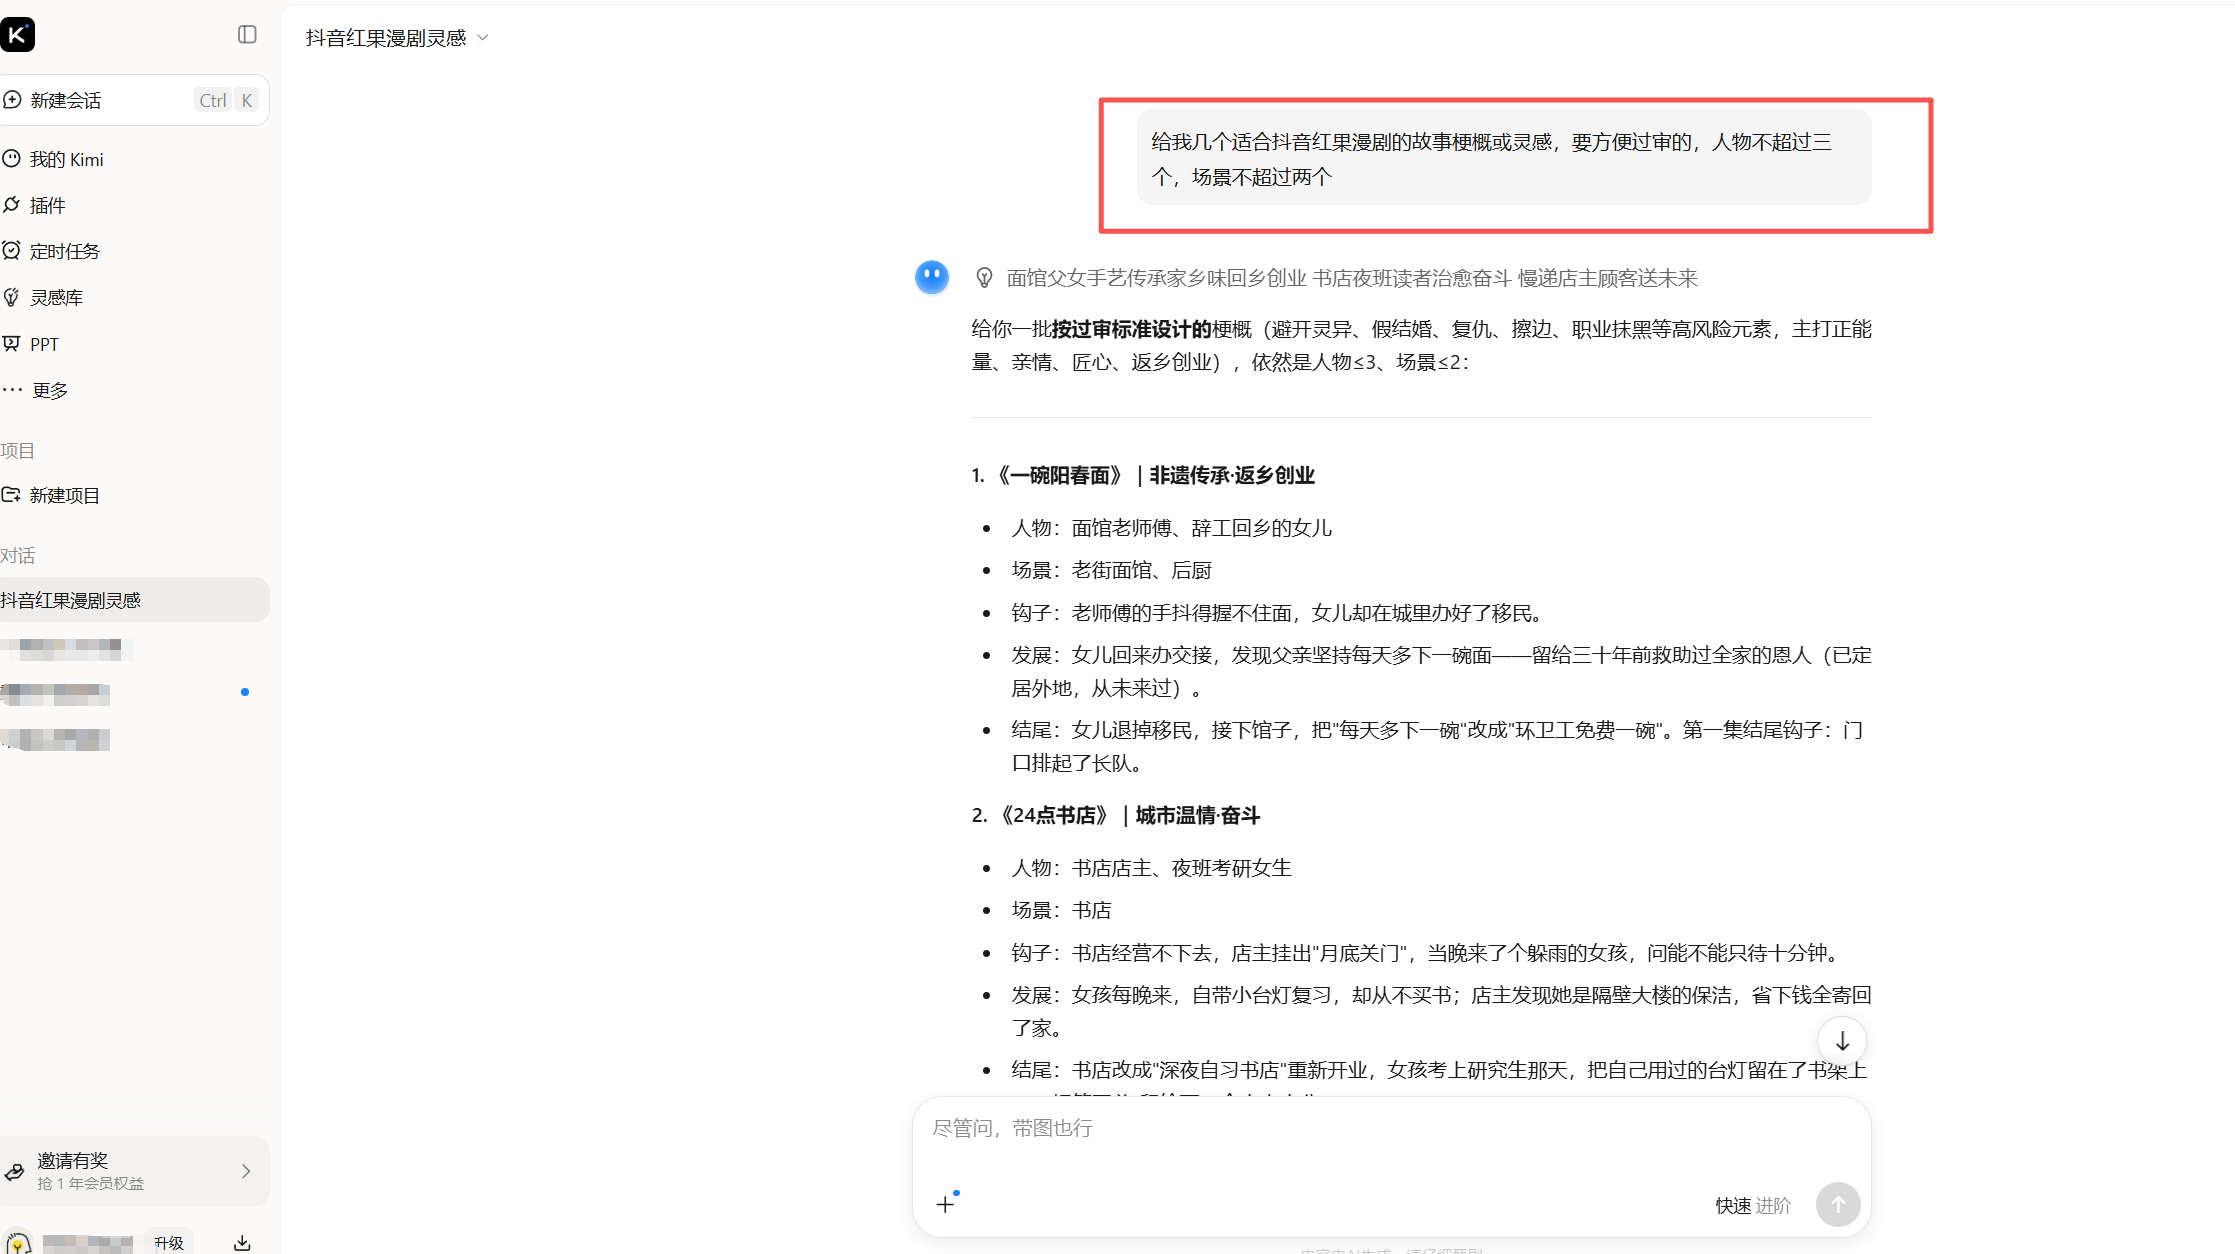
Task: Click the Ctrl K shortcut hint
Action: (226, 100)
